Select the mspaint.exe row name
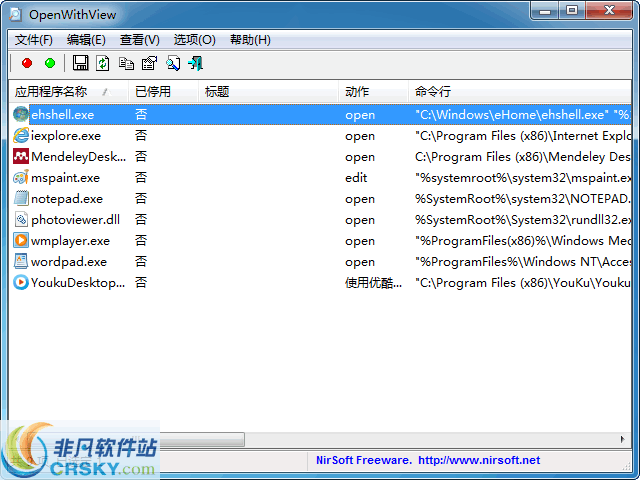The image size is (640, 480). coord(65,178)
